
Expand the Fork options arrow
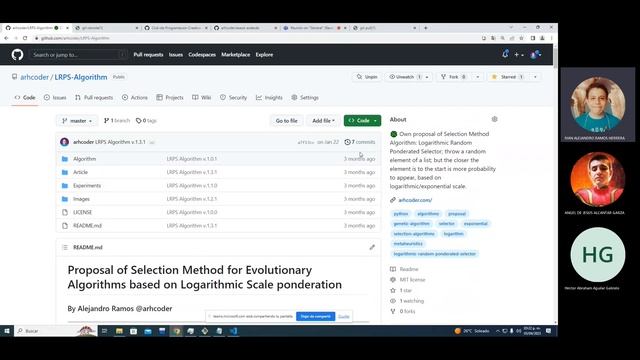478,77
